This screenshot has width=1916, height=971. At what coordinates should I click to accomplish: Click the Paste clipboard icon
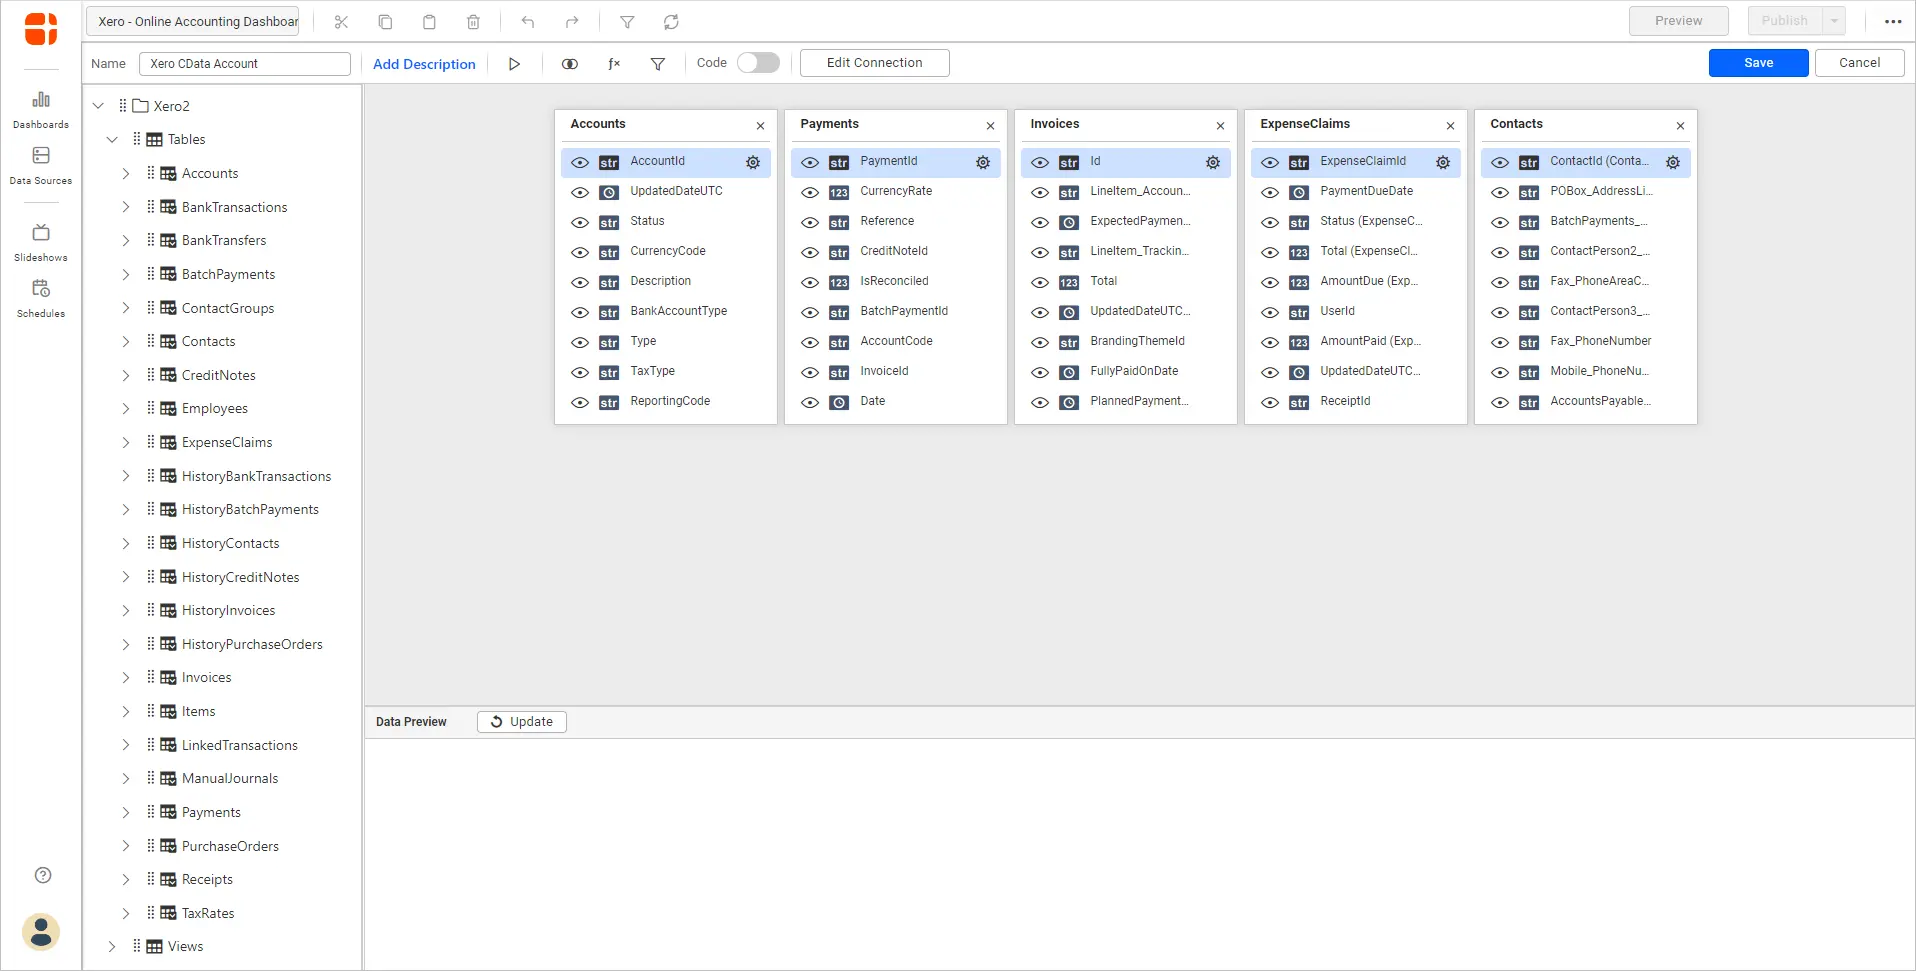(429, 21)
